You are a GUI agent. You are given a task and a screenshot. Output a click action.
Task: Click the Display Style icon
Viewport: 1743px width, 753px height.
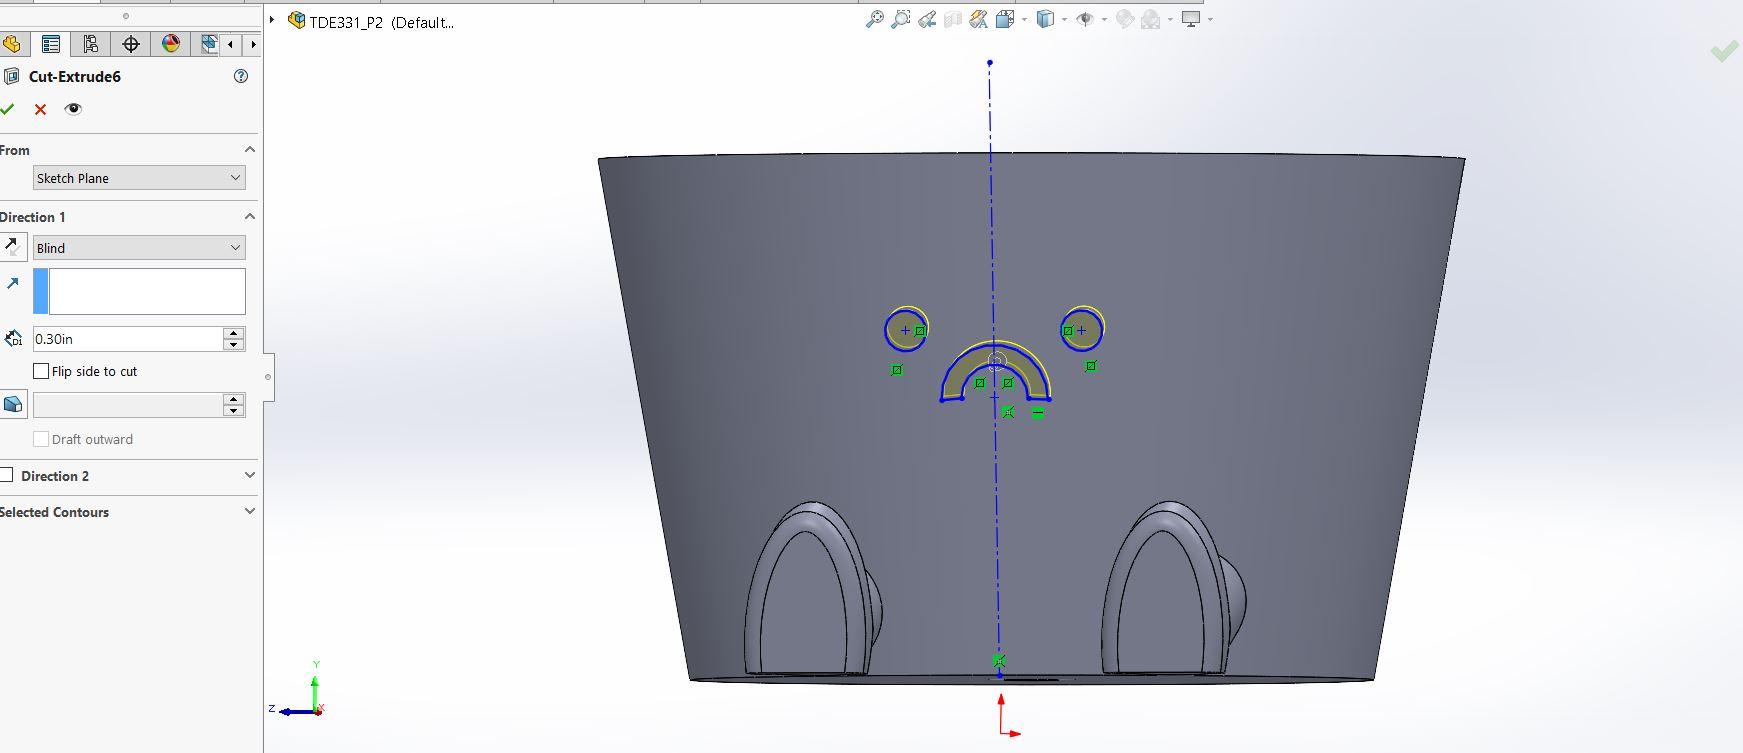coord(1045,19)
